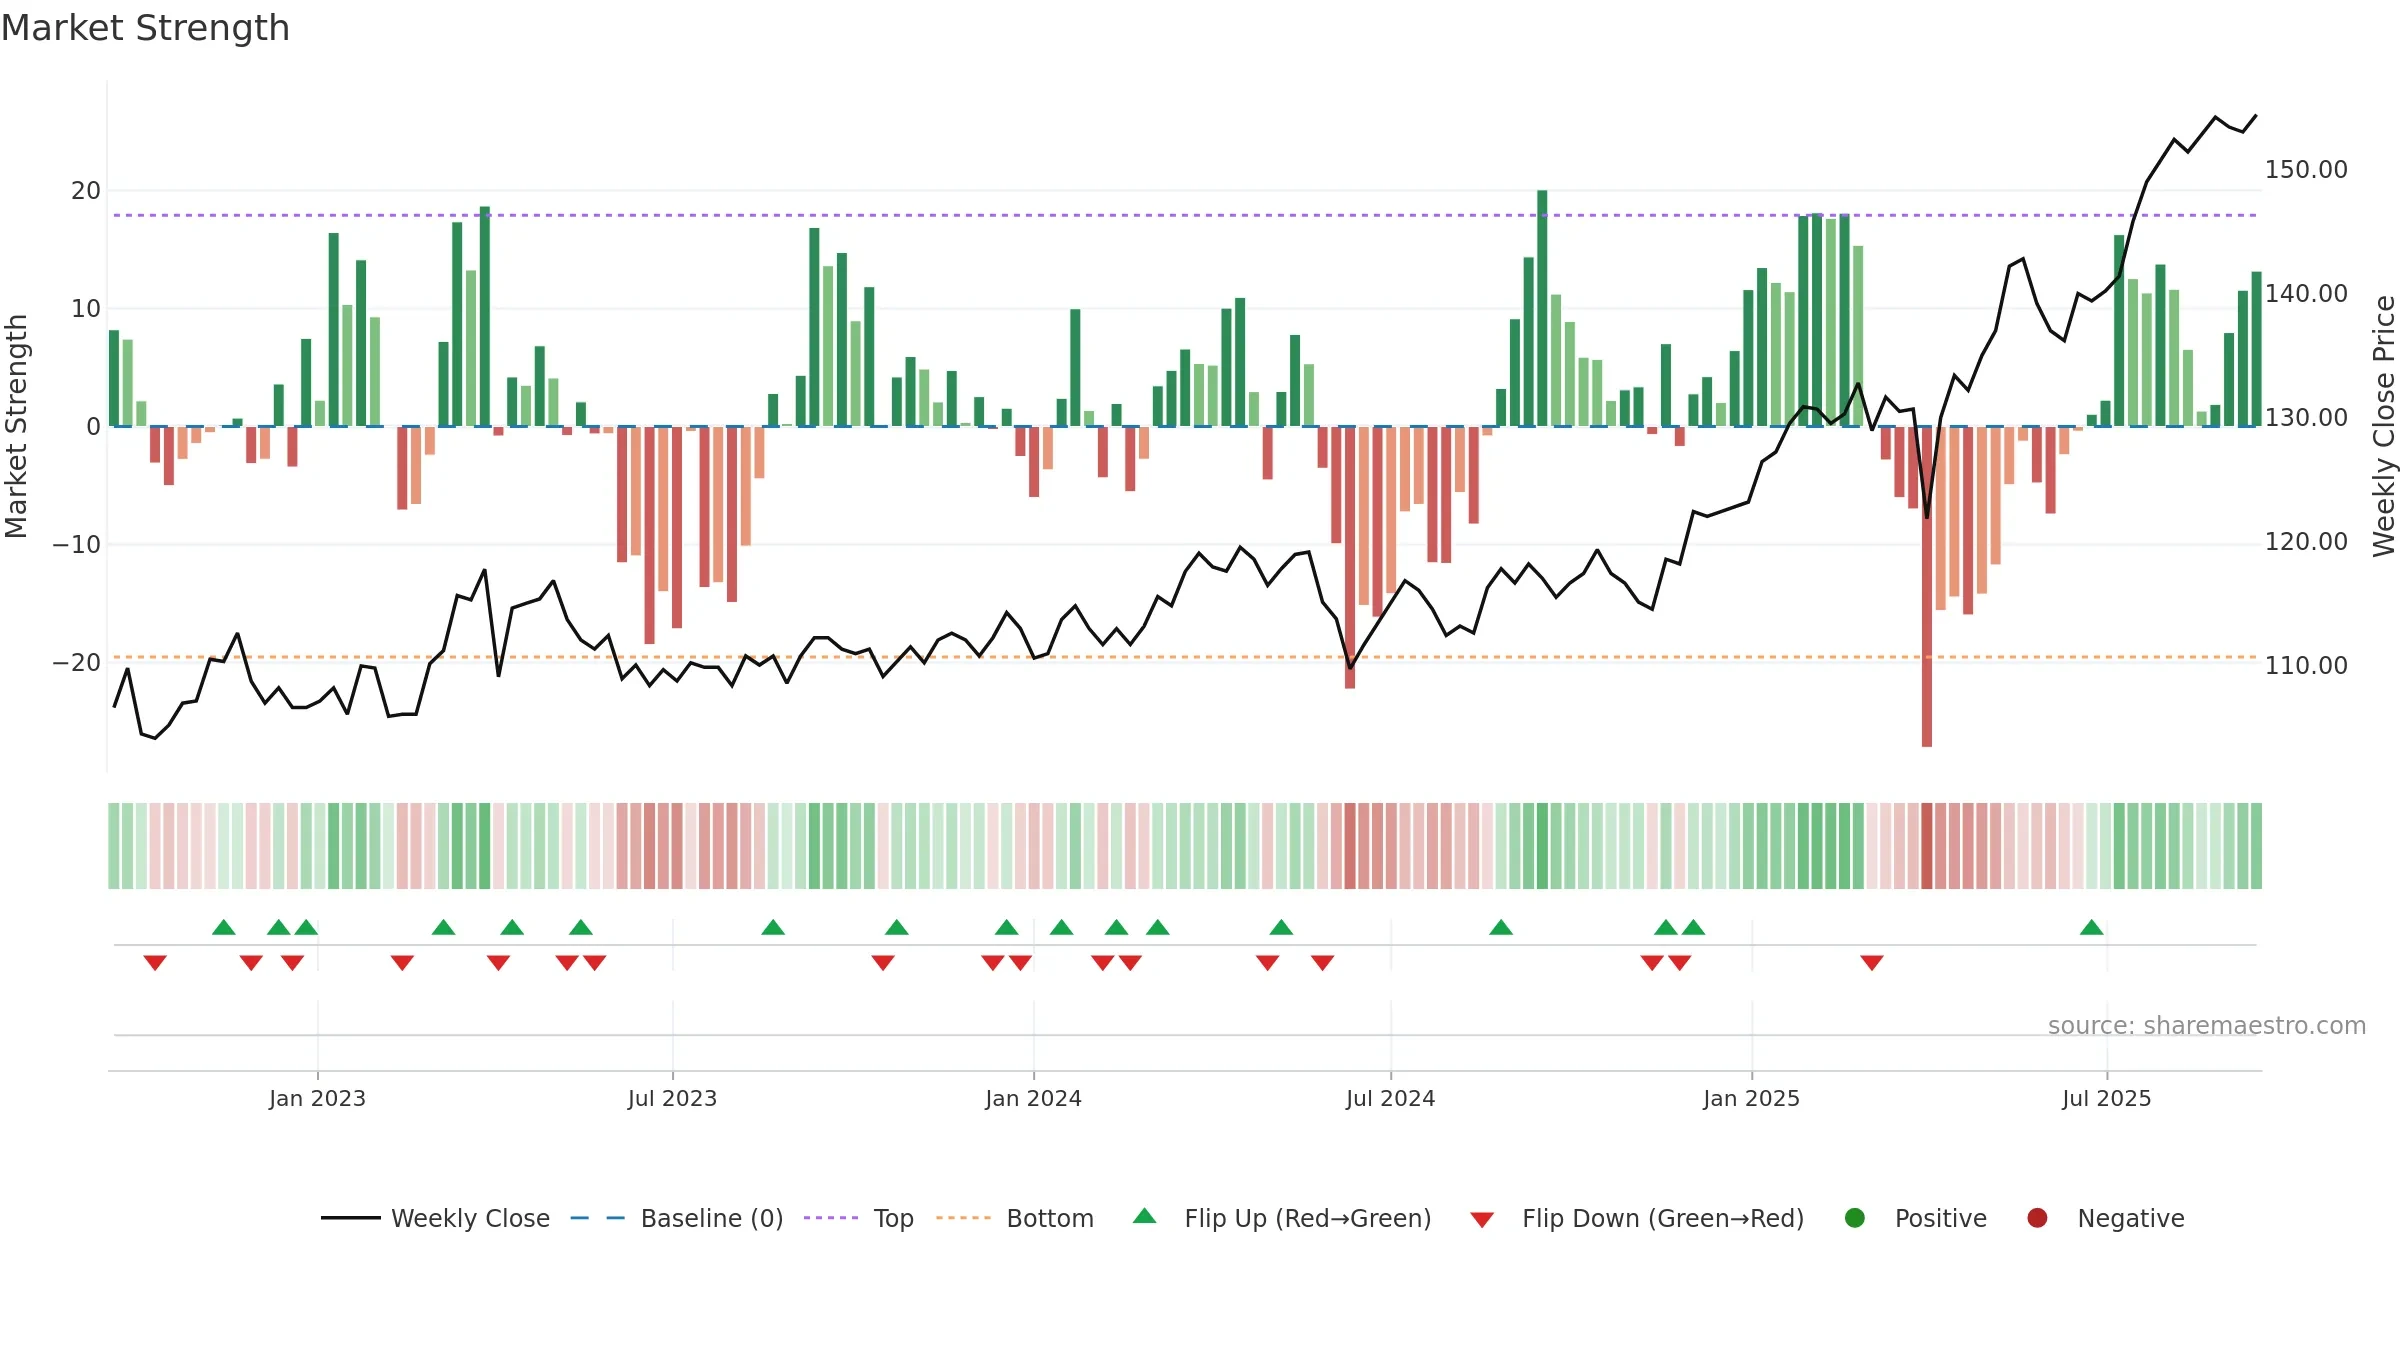The width and height of the screenshot is (2400, 1350).
Task: Toggle Flip Up (Red→Green) legend entry
Action: [x=1282, y=1218]
